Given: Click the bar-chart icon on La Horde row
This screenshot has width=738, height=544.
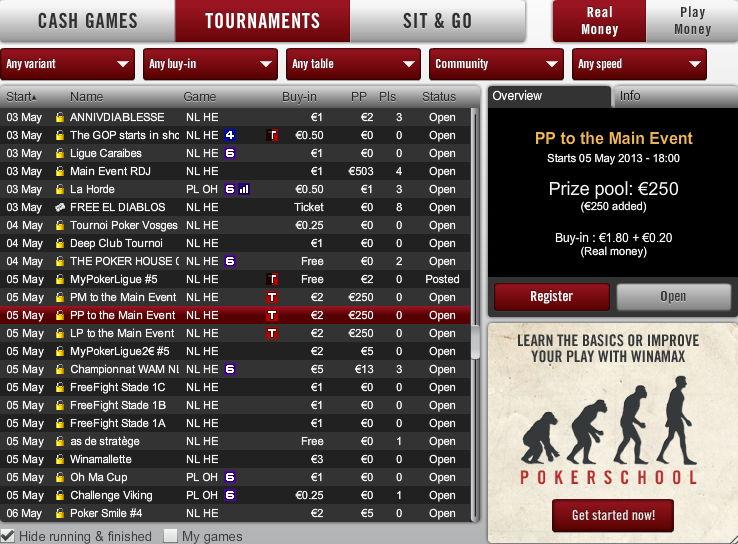Looking at the screenshot, I should click(244, 189).
